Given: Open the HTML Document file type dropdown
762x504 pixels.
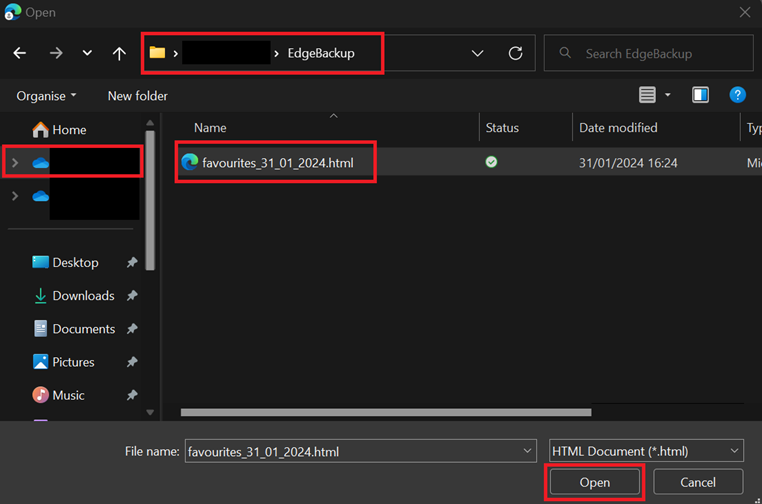Looking at the screenshot, I should click(646, 452).
